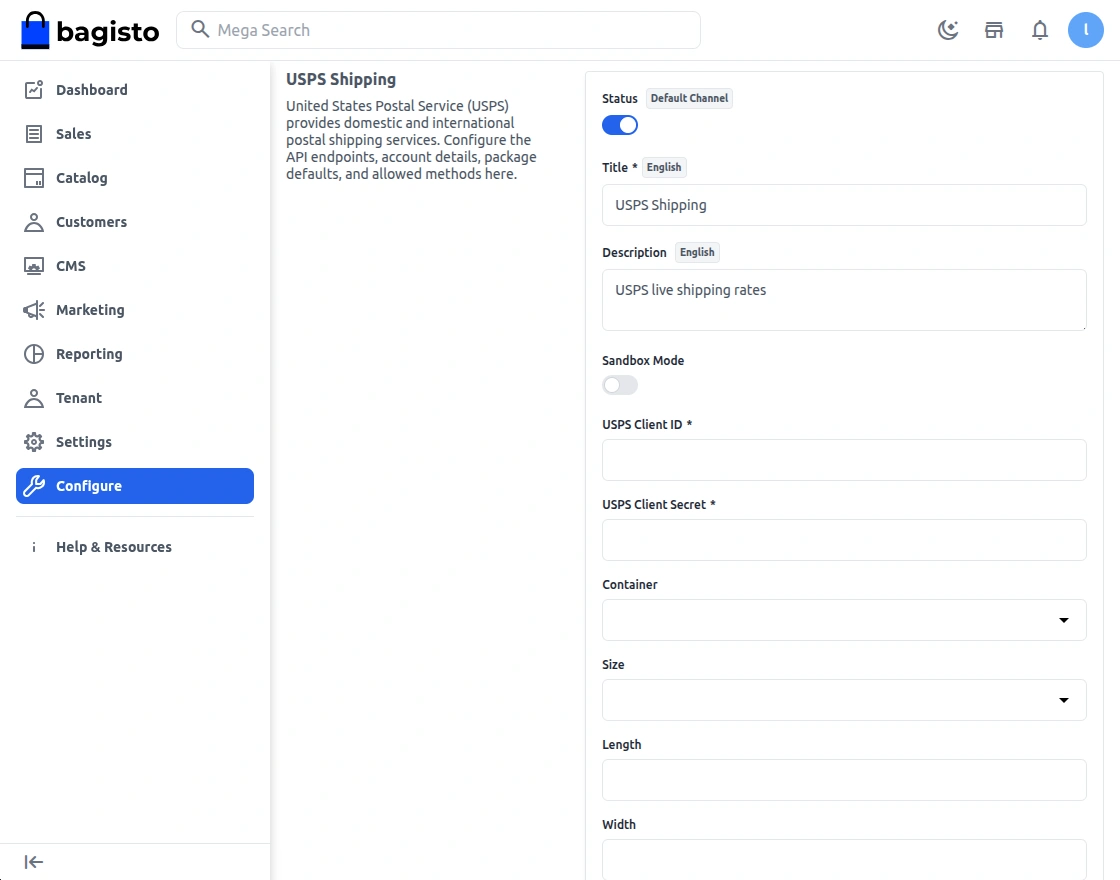Open the Size dropdown
1120x880 pixels.
click(844, 700)
